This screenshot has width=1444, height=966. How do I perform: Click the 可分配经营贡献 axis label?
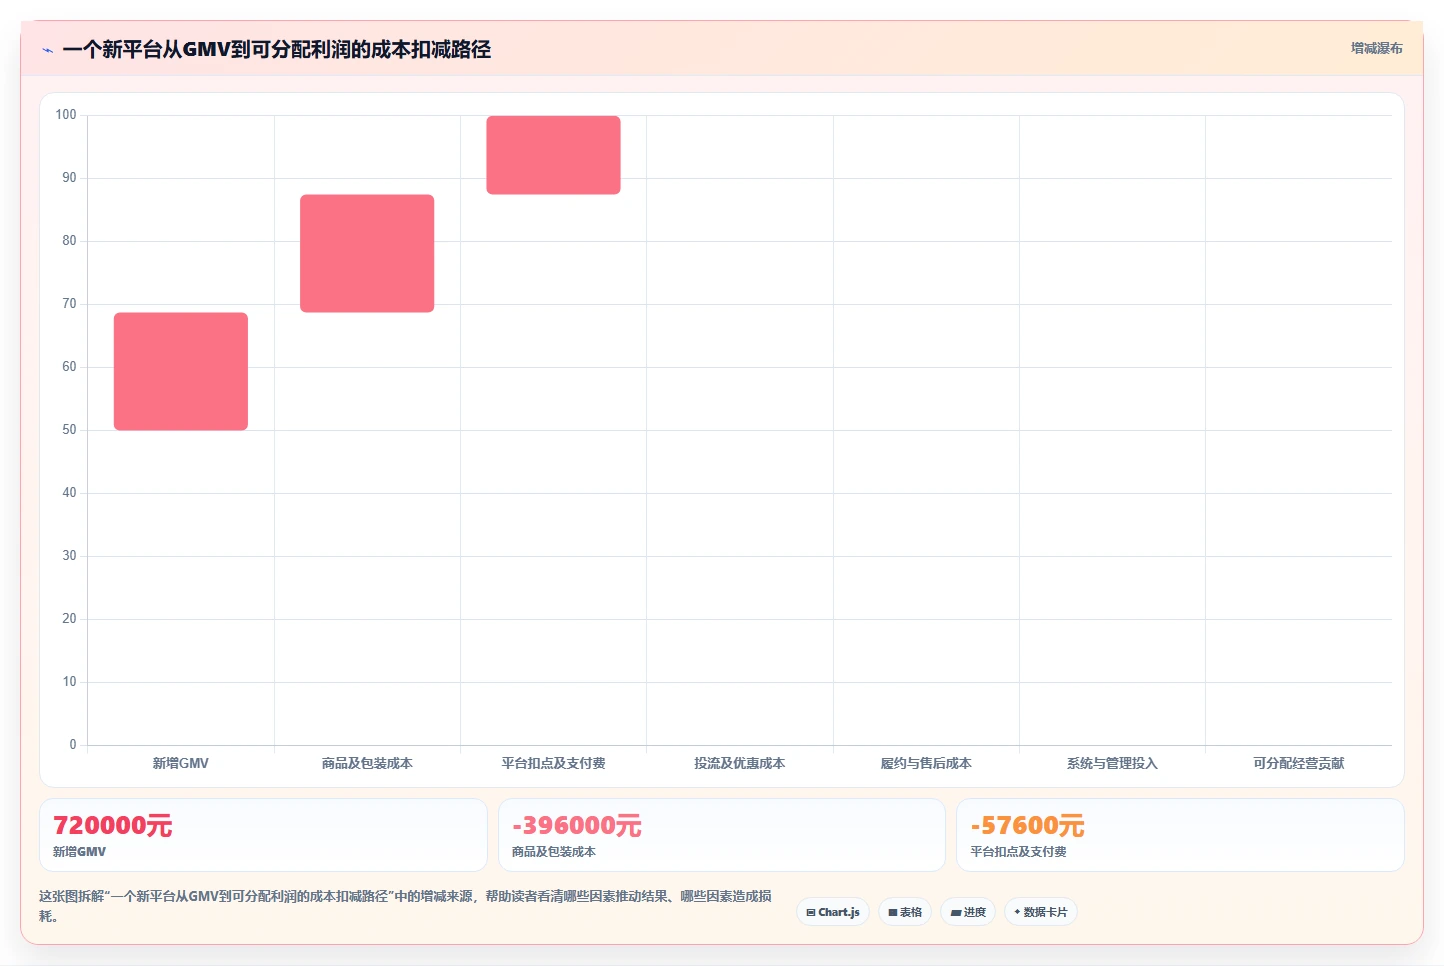[1299, 763]
